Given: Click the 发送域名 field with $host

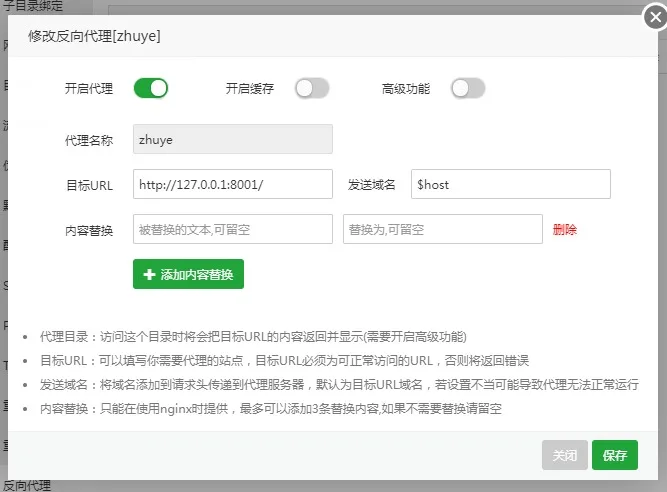Looking at the screenshot, I should [x=510, y=184].
